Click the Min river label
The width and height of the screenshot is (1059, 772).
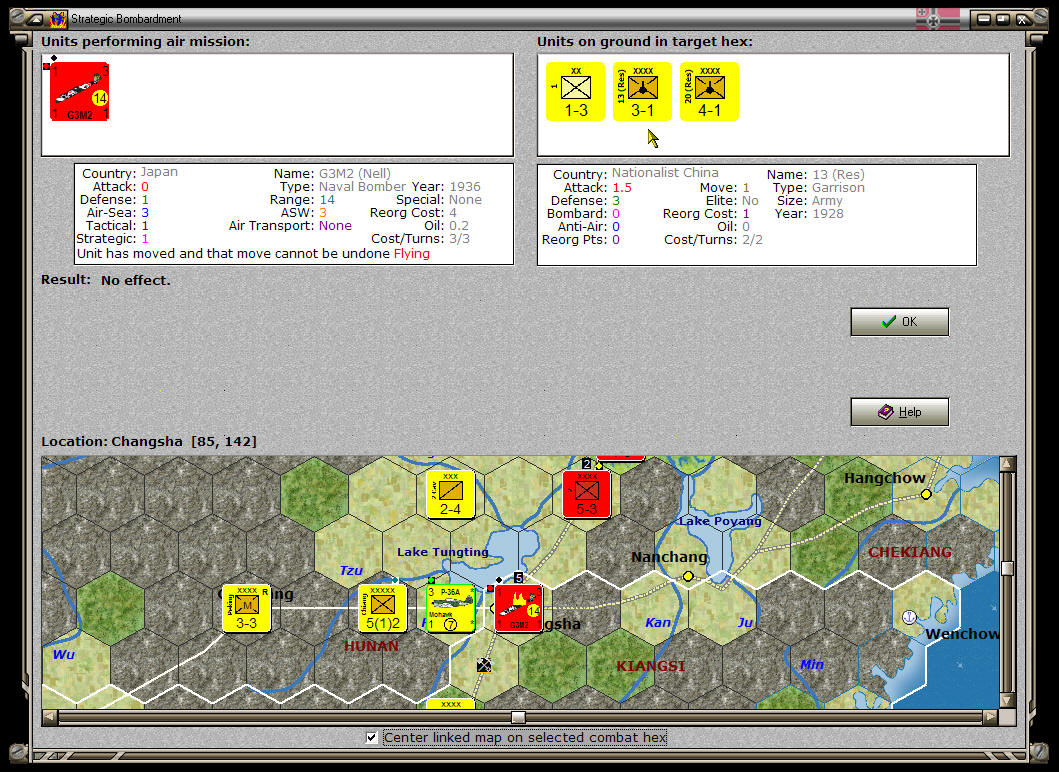(812, 665)
